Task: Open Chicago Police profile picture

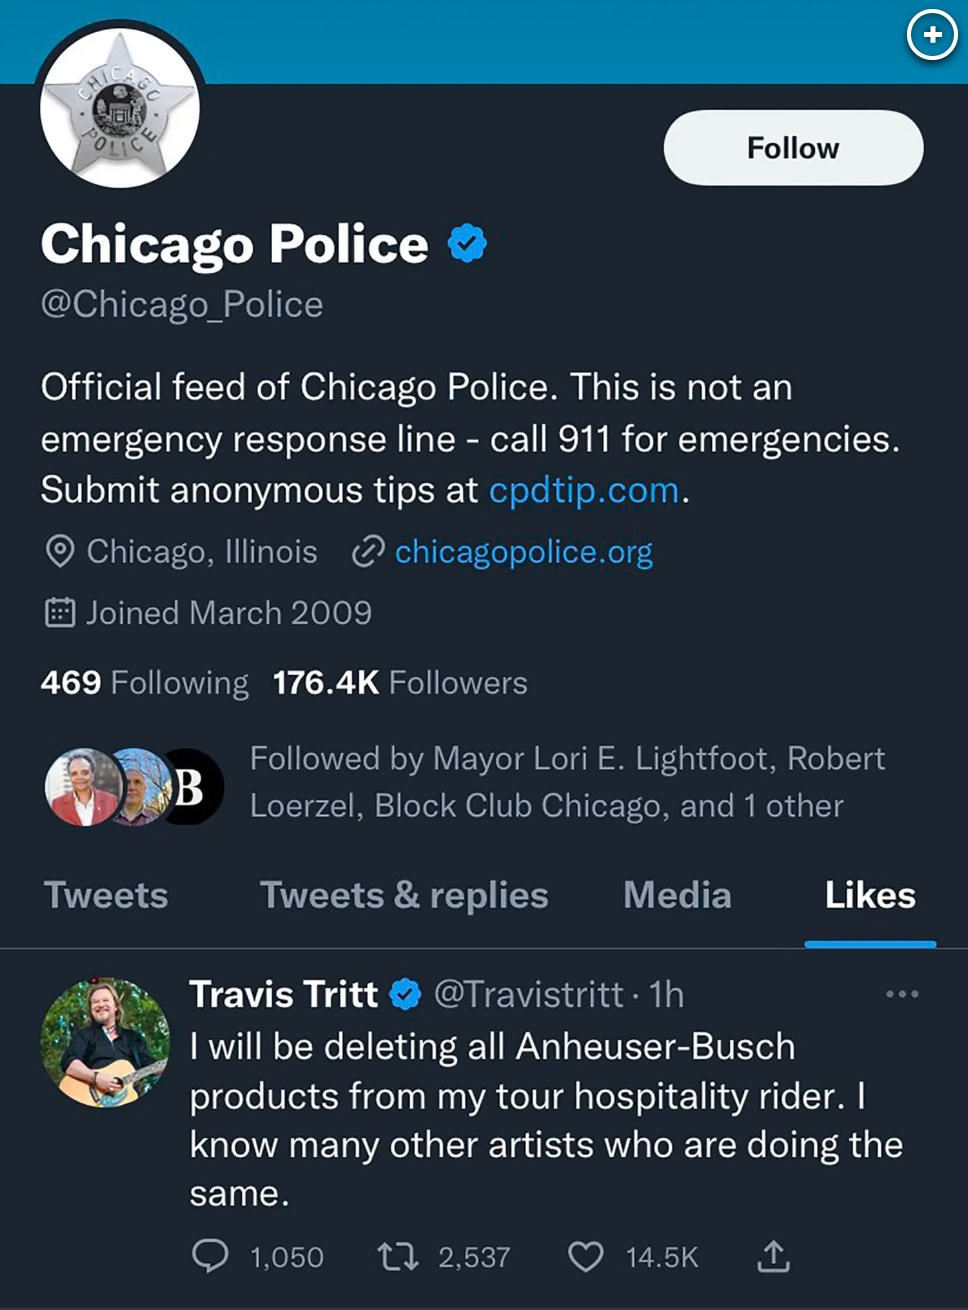Action: point(120,108)
